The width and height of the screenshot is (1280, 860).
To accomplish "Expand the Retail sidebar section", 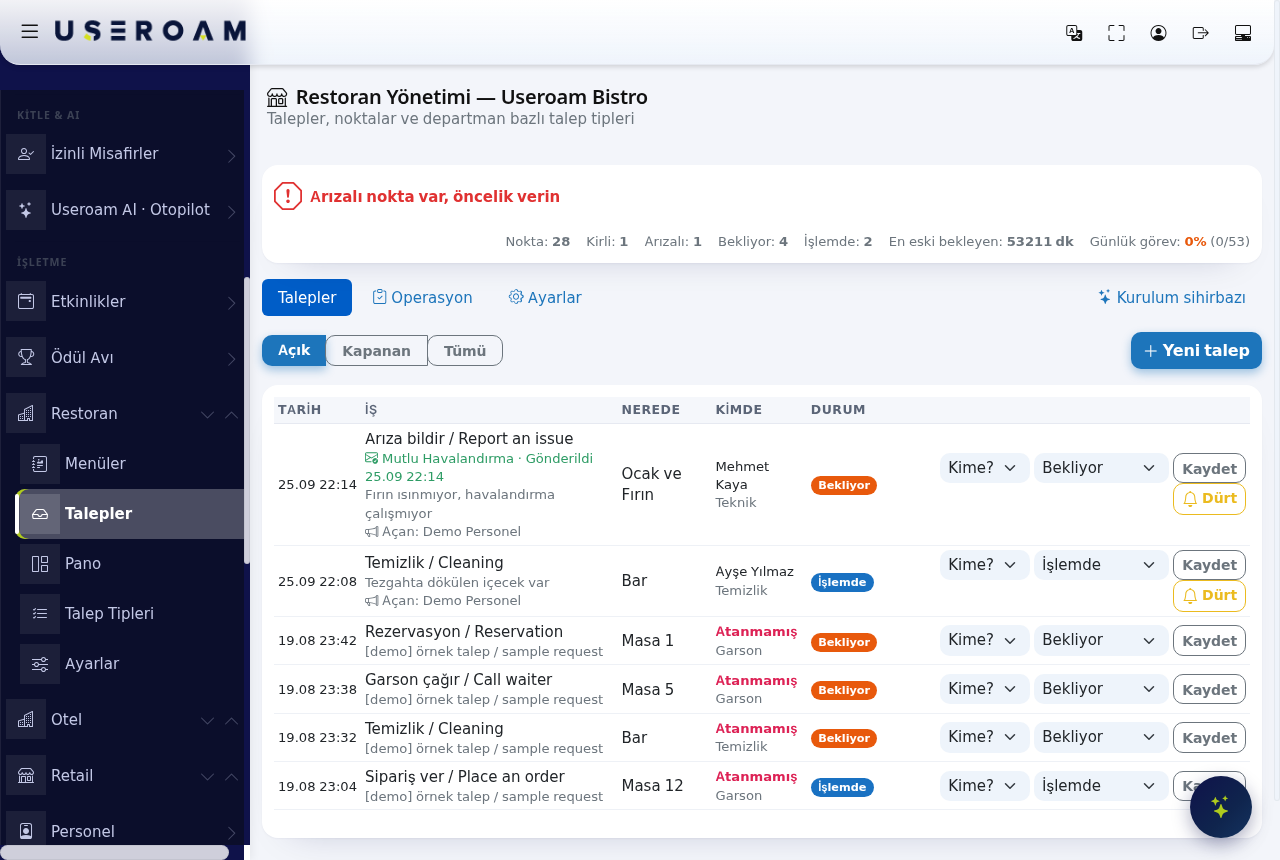I will 123,776.
